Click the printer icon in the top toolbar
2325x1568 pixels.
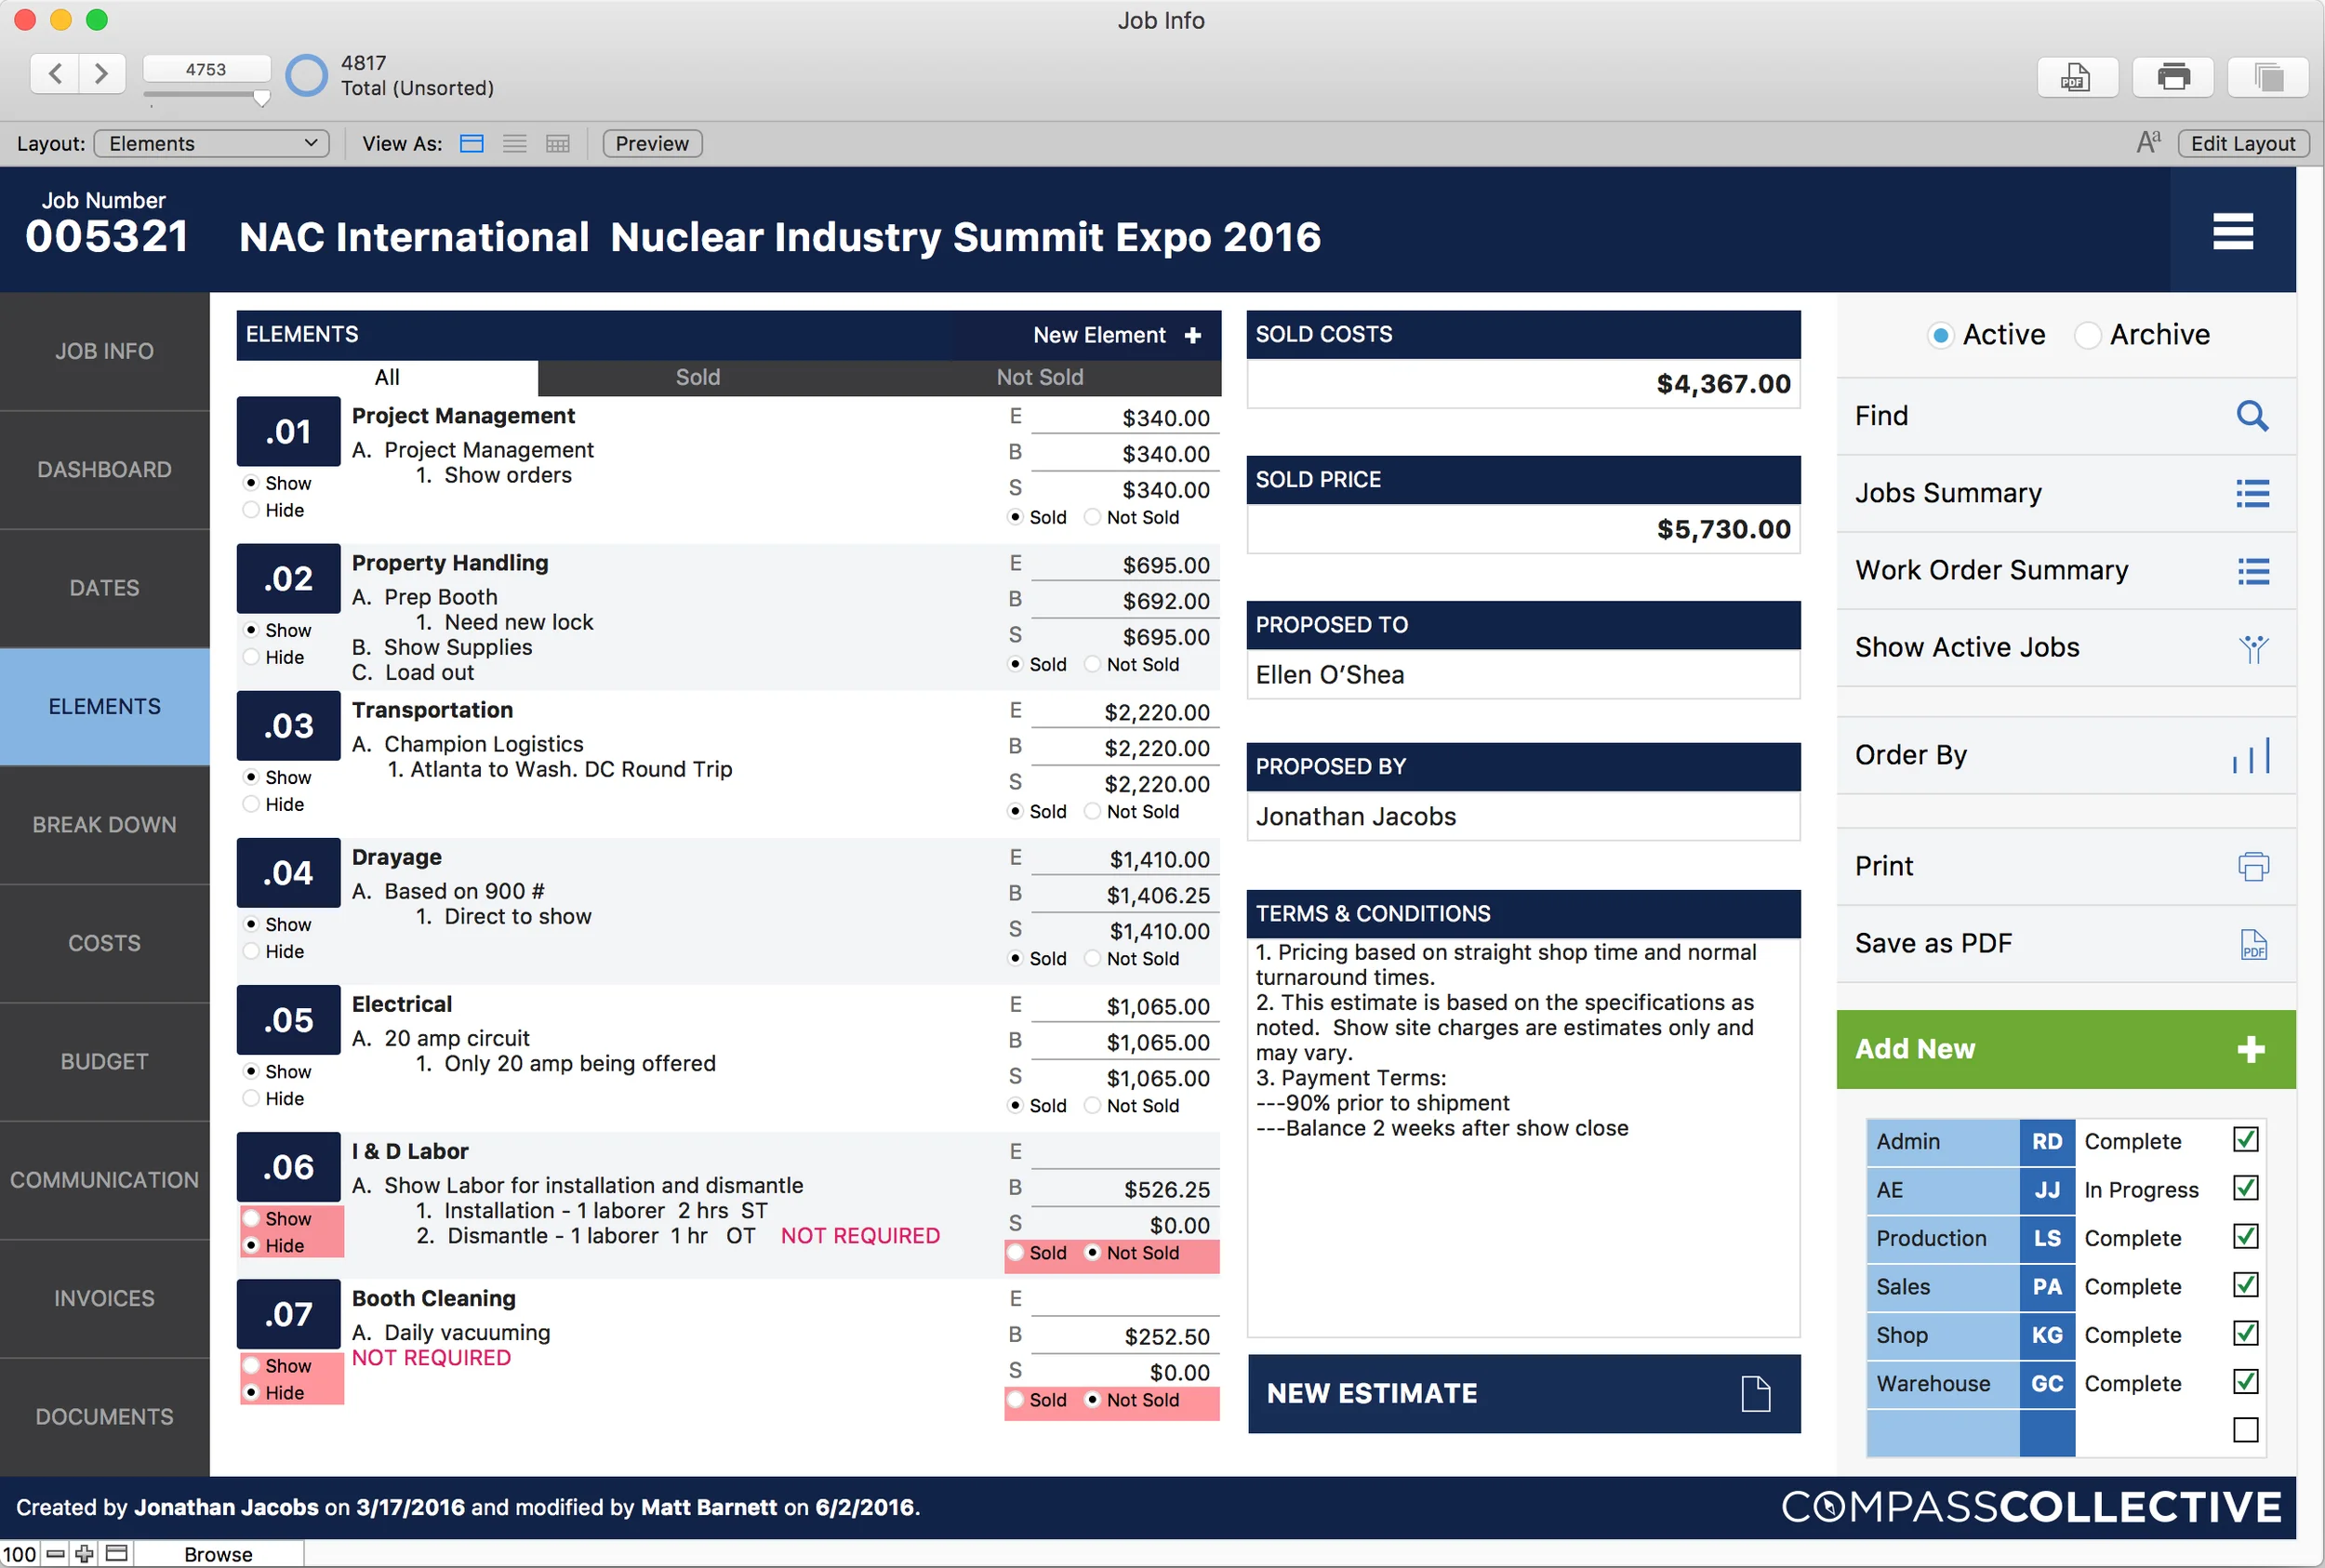[2173, 77]
